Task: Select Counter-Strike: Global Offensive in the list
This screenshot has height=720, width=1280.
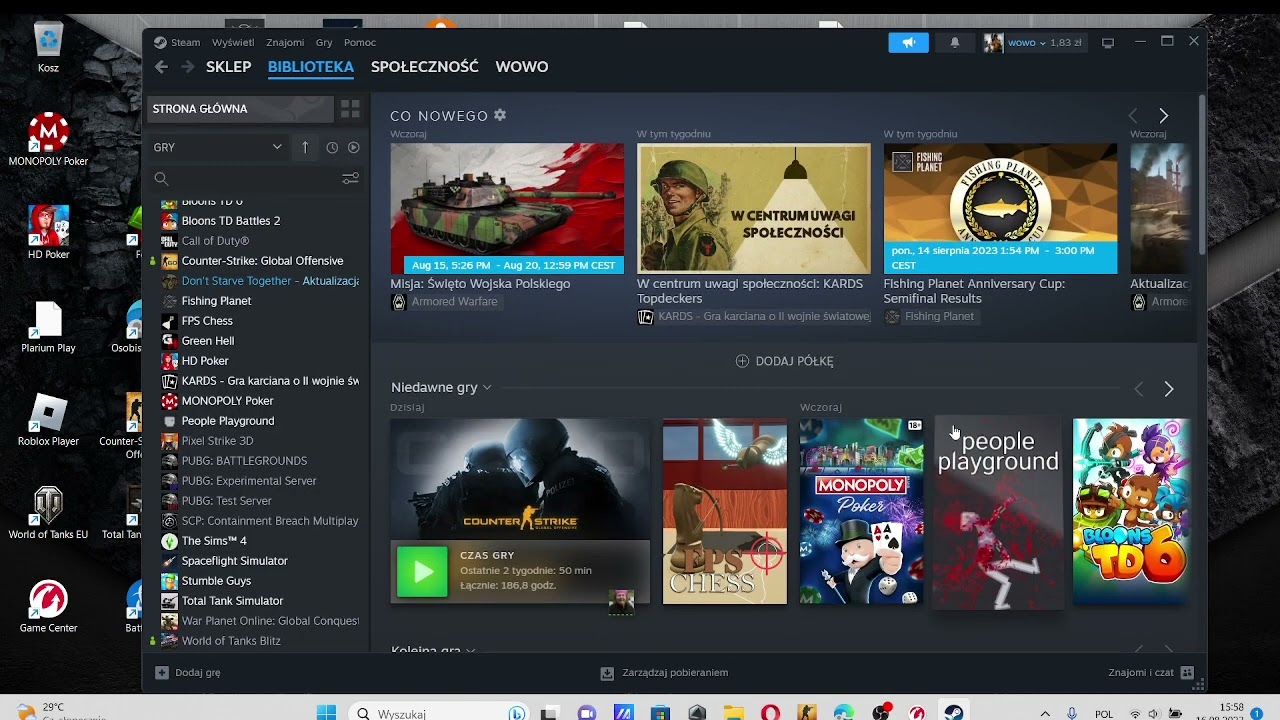Action: click(260, 261)
